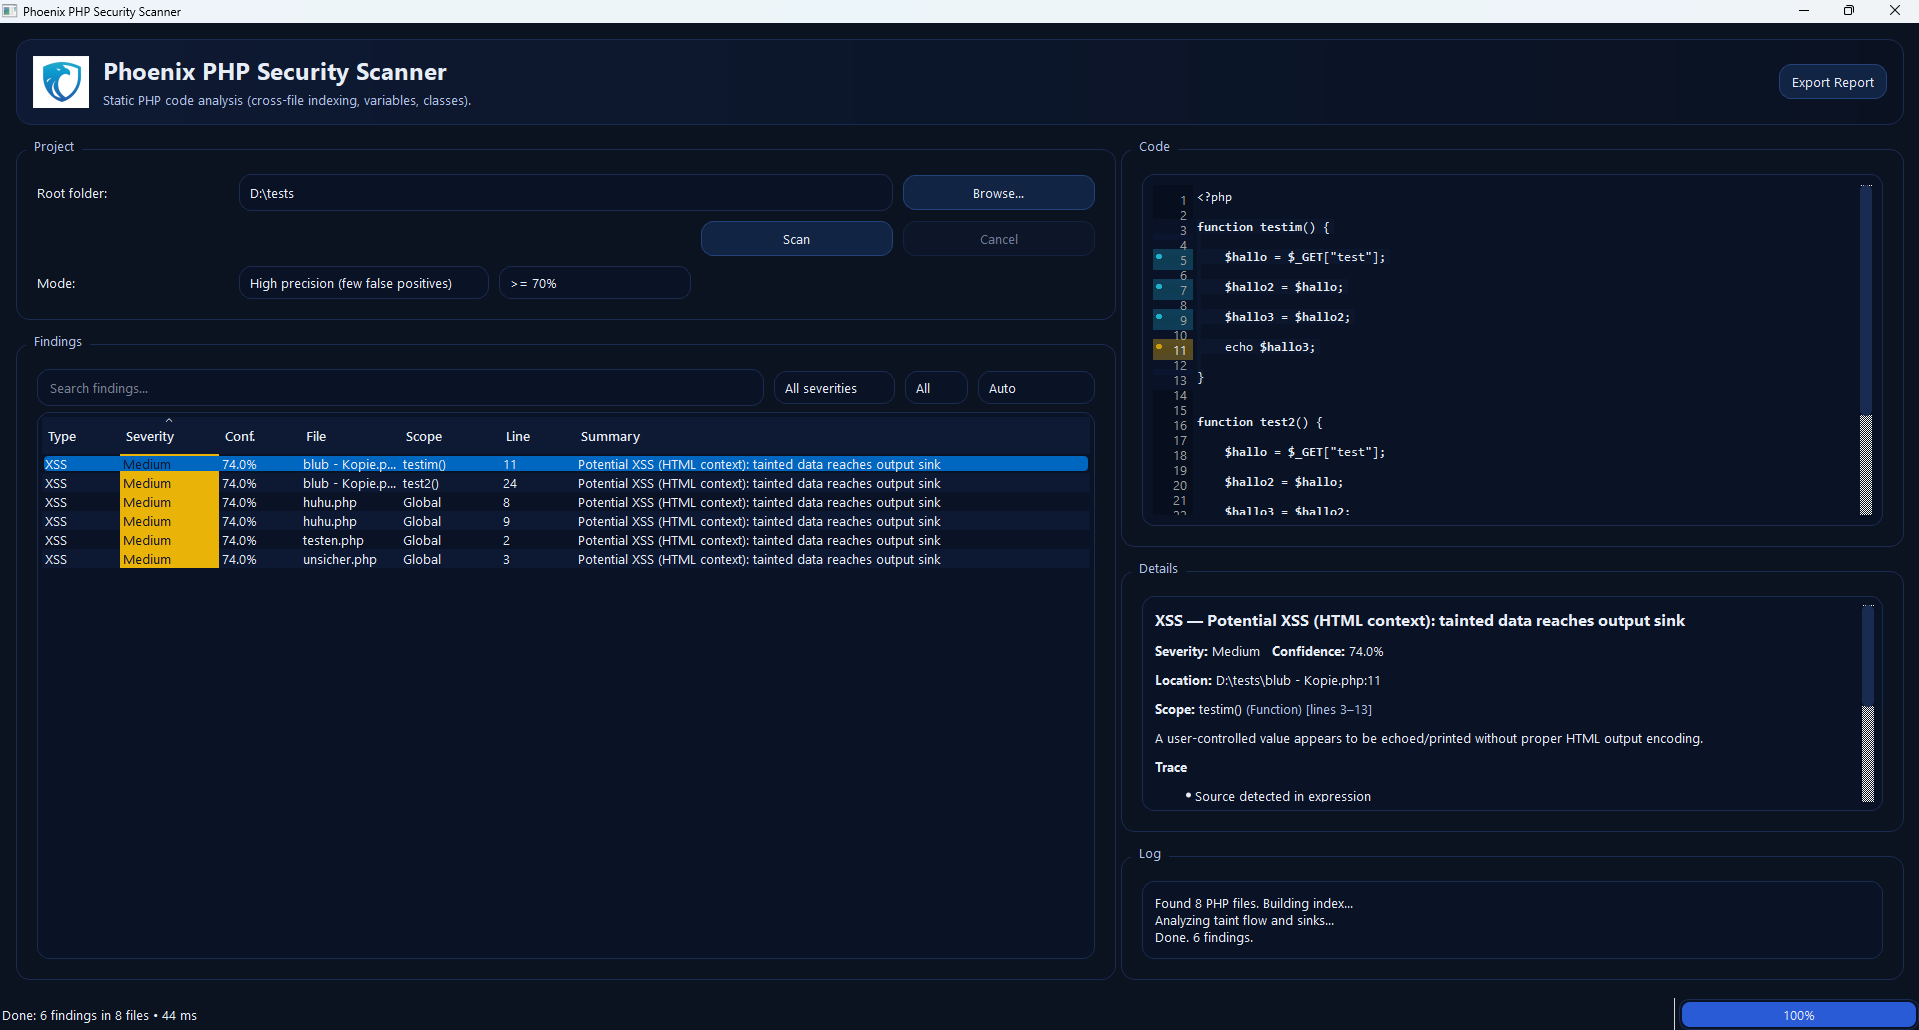Focus the Search findings field
The image size is (1919, 1030).
[x=400, y=388]
